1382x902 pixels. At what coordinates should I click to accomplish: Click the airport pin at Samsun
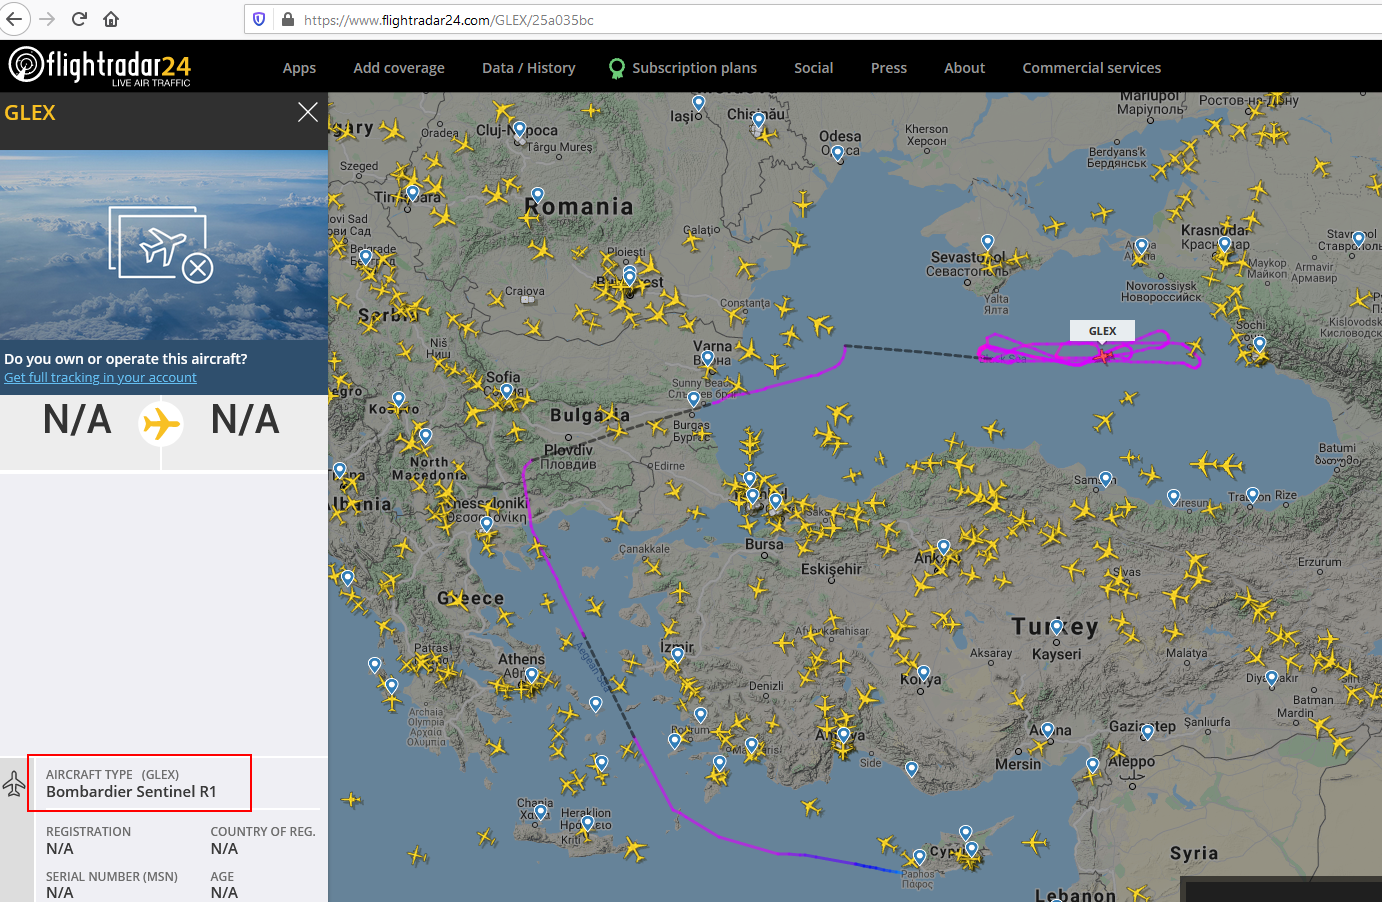[1106, 478]
